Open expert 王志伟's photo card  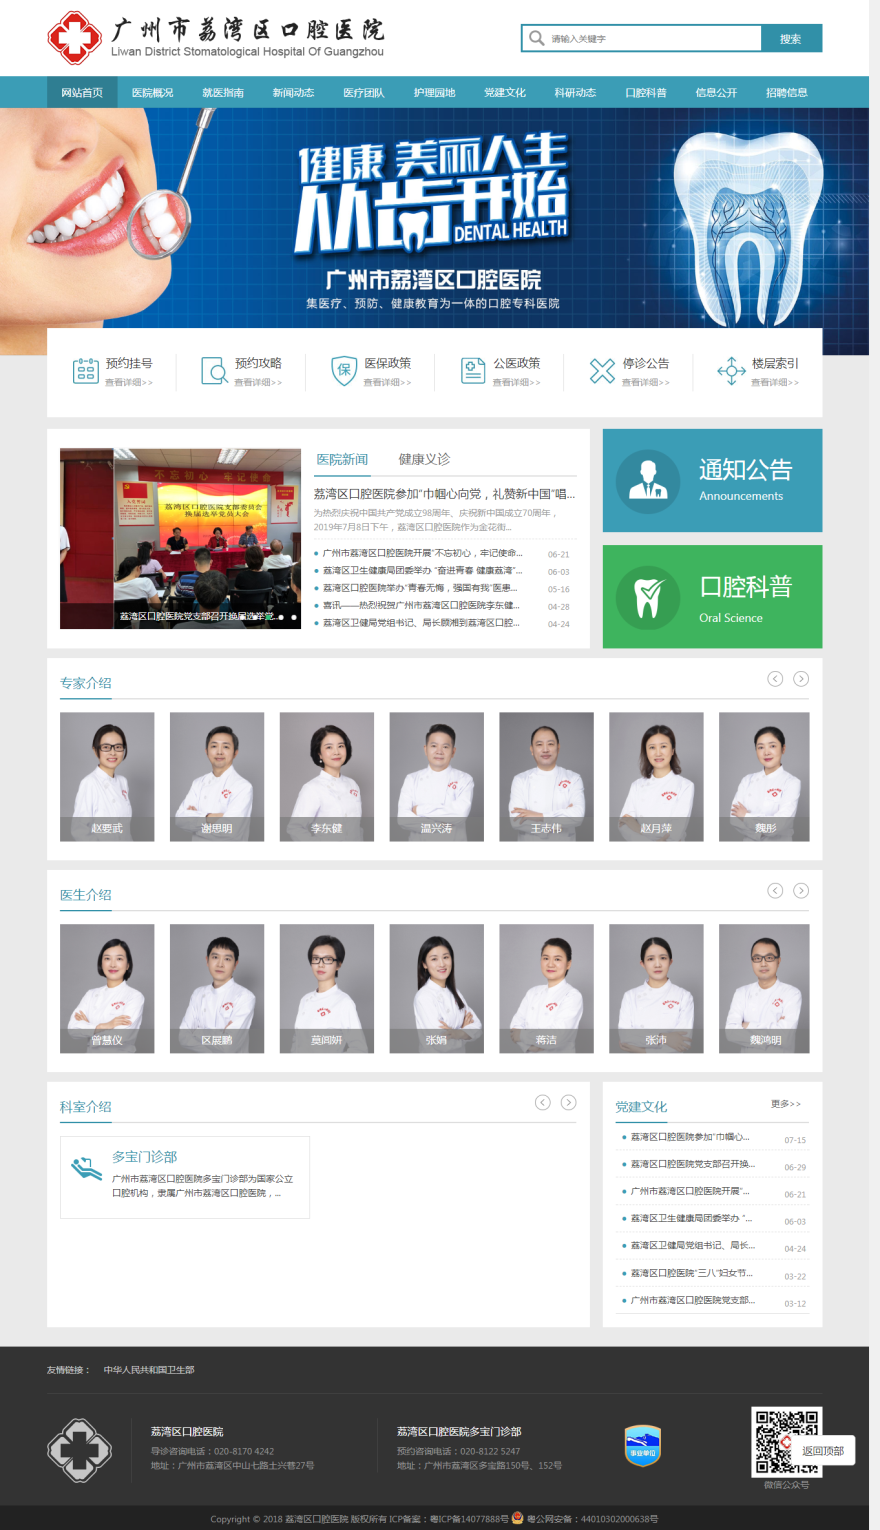(546, 776)
